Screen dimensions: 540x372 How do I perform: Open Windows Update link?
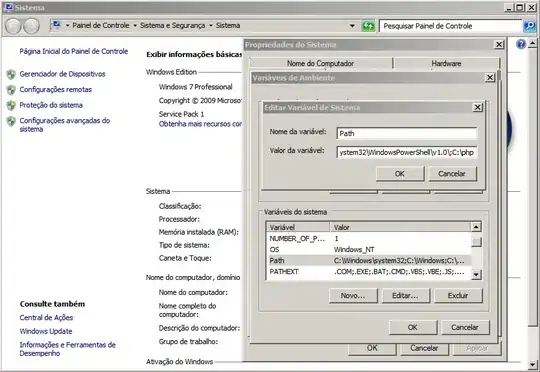point(46,331)
